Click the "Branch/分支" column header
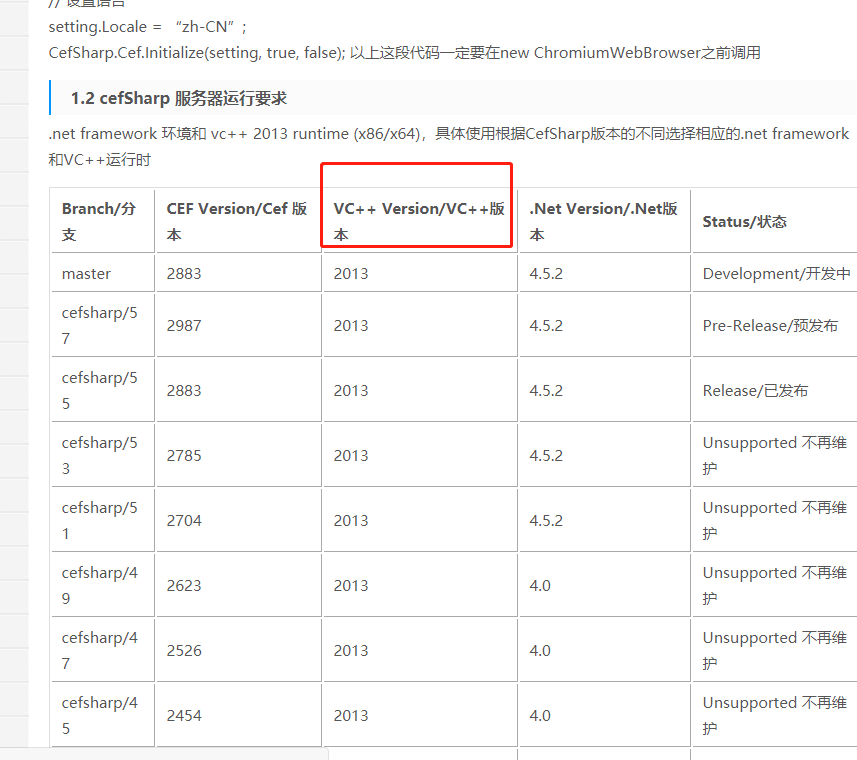 [103, 221]
